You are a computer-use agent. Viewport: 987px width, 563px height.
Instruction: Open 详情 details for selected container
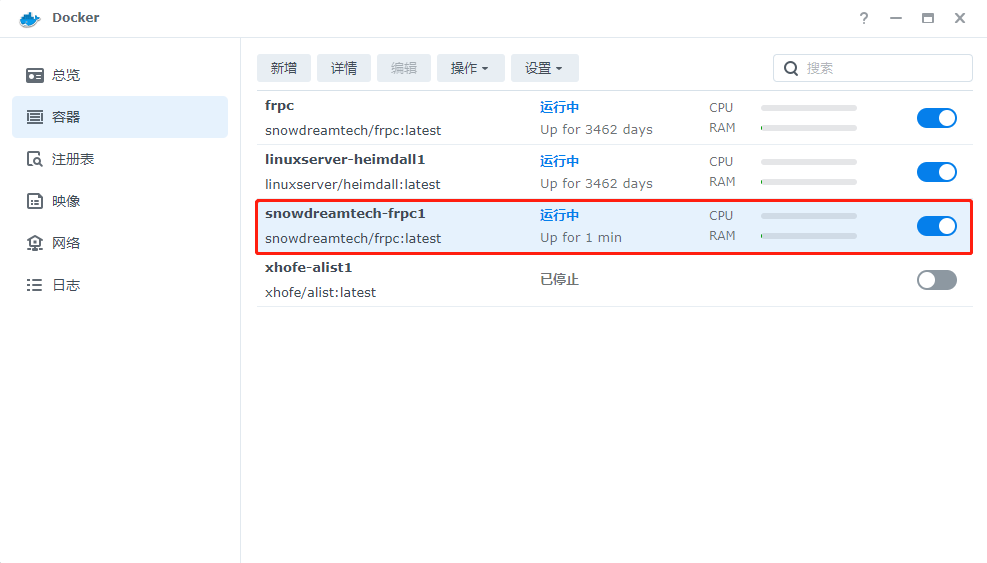344,68
